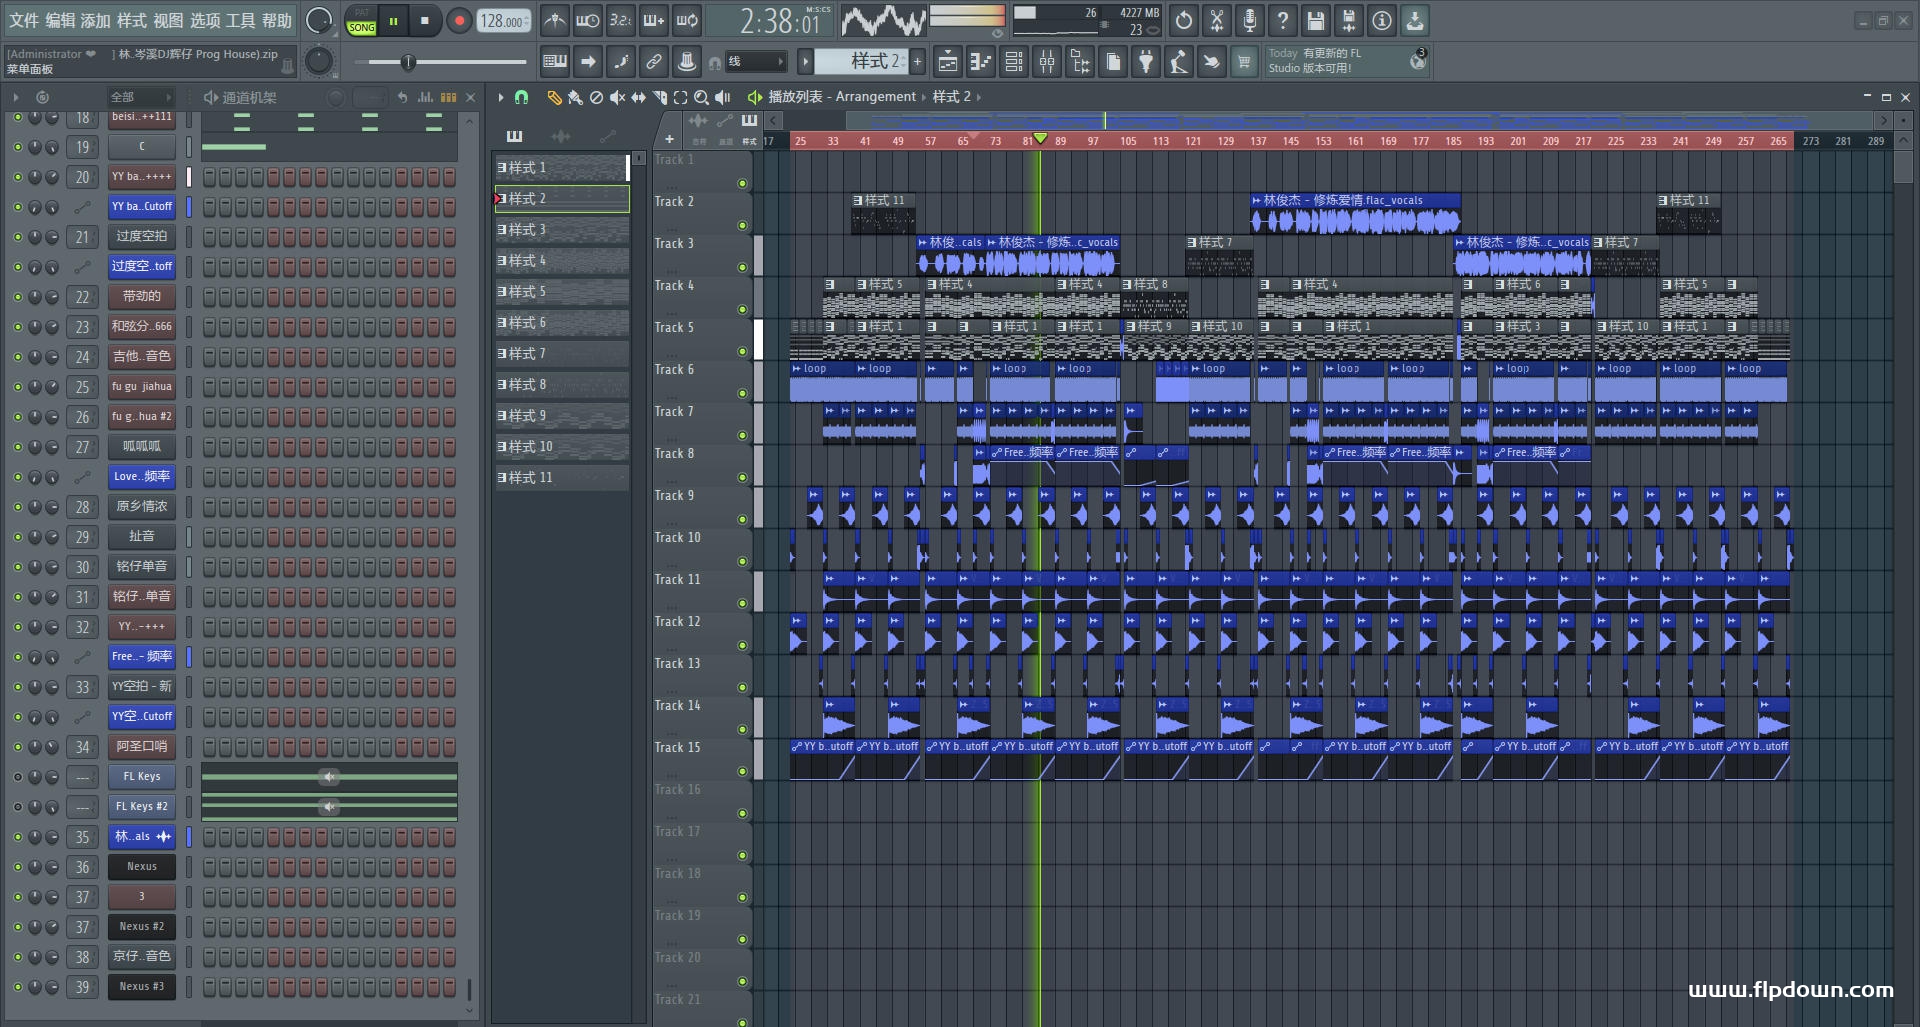Select the Mute tool in playlist toolbar
Screen dimensions: 1920x1027
[617, 97]
